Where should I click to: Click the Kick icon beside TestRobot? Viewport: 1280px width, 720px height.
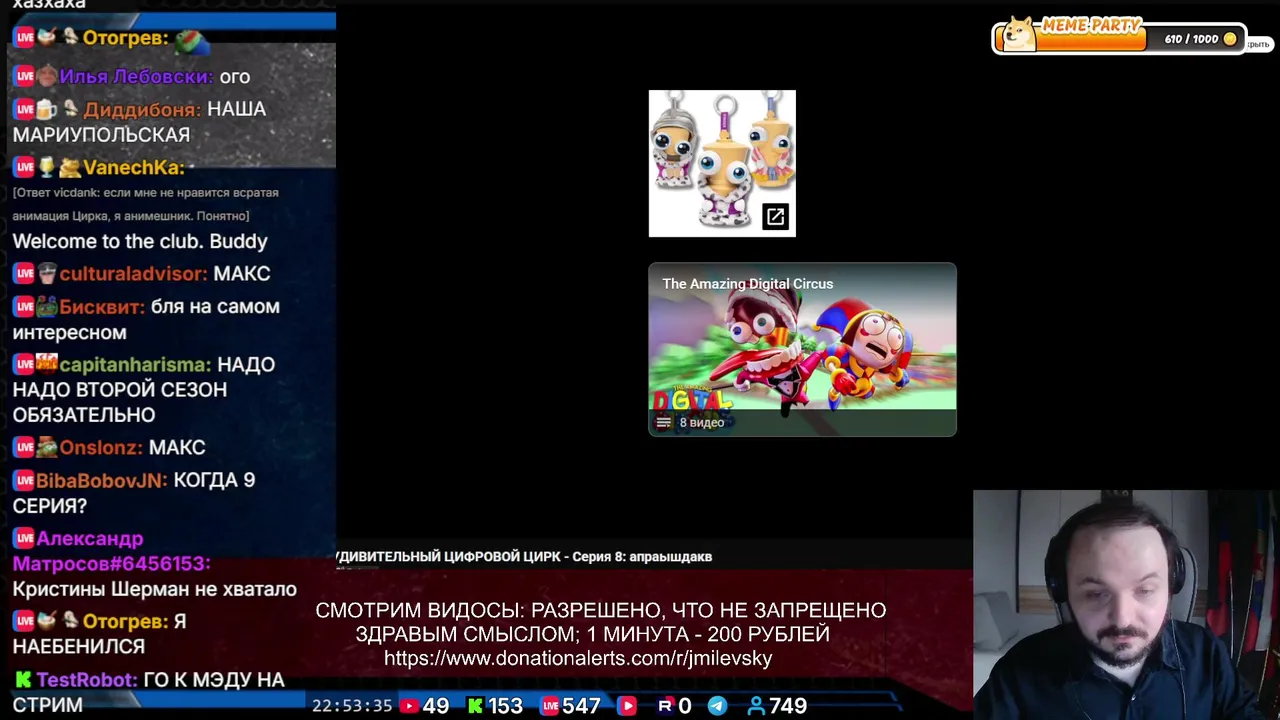(x=23, y=680)
